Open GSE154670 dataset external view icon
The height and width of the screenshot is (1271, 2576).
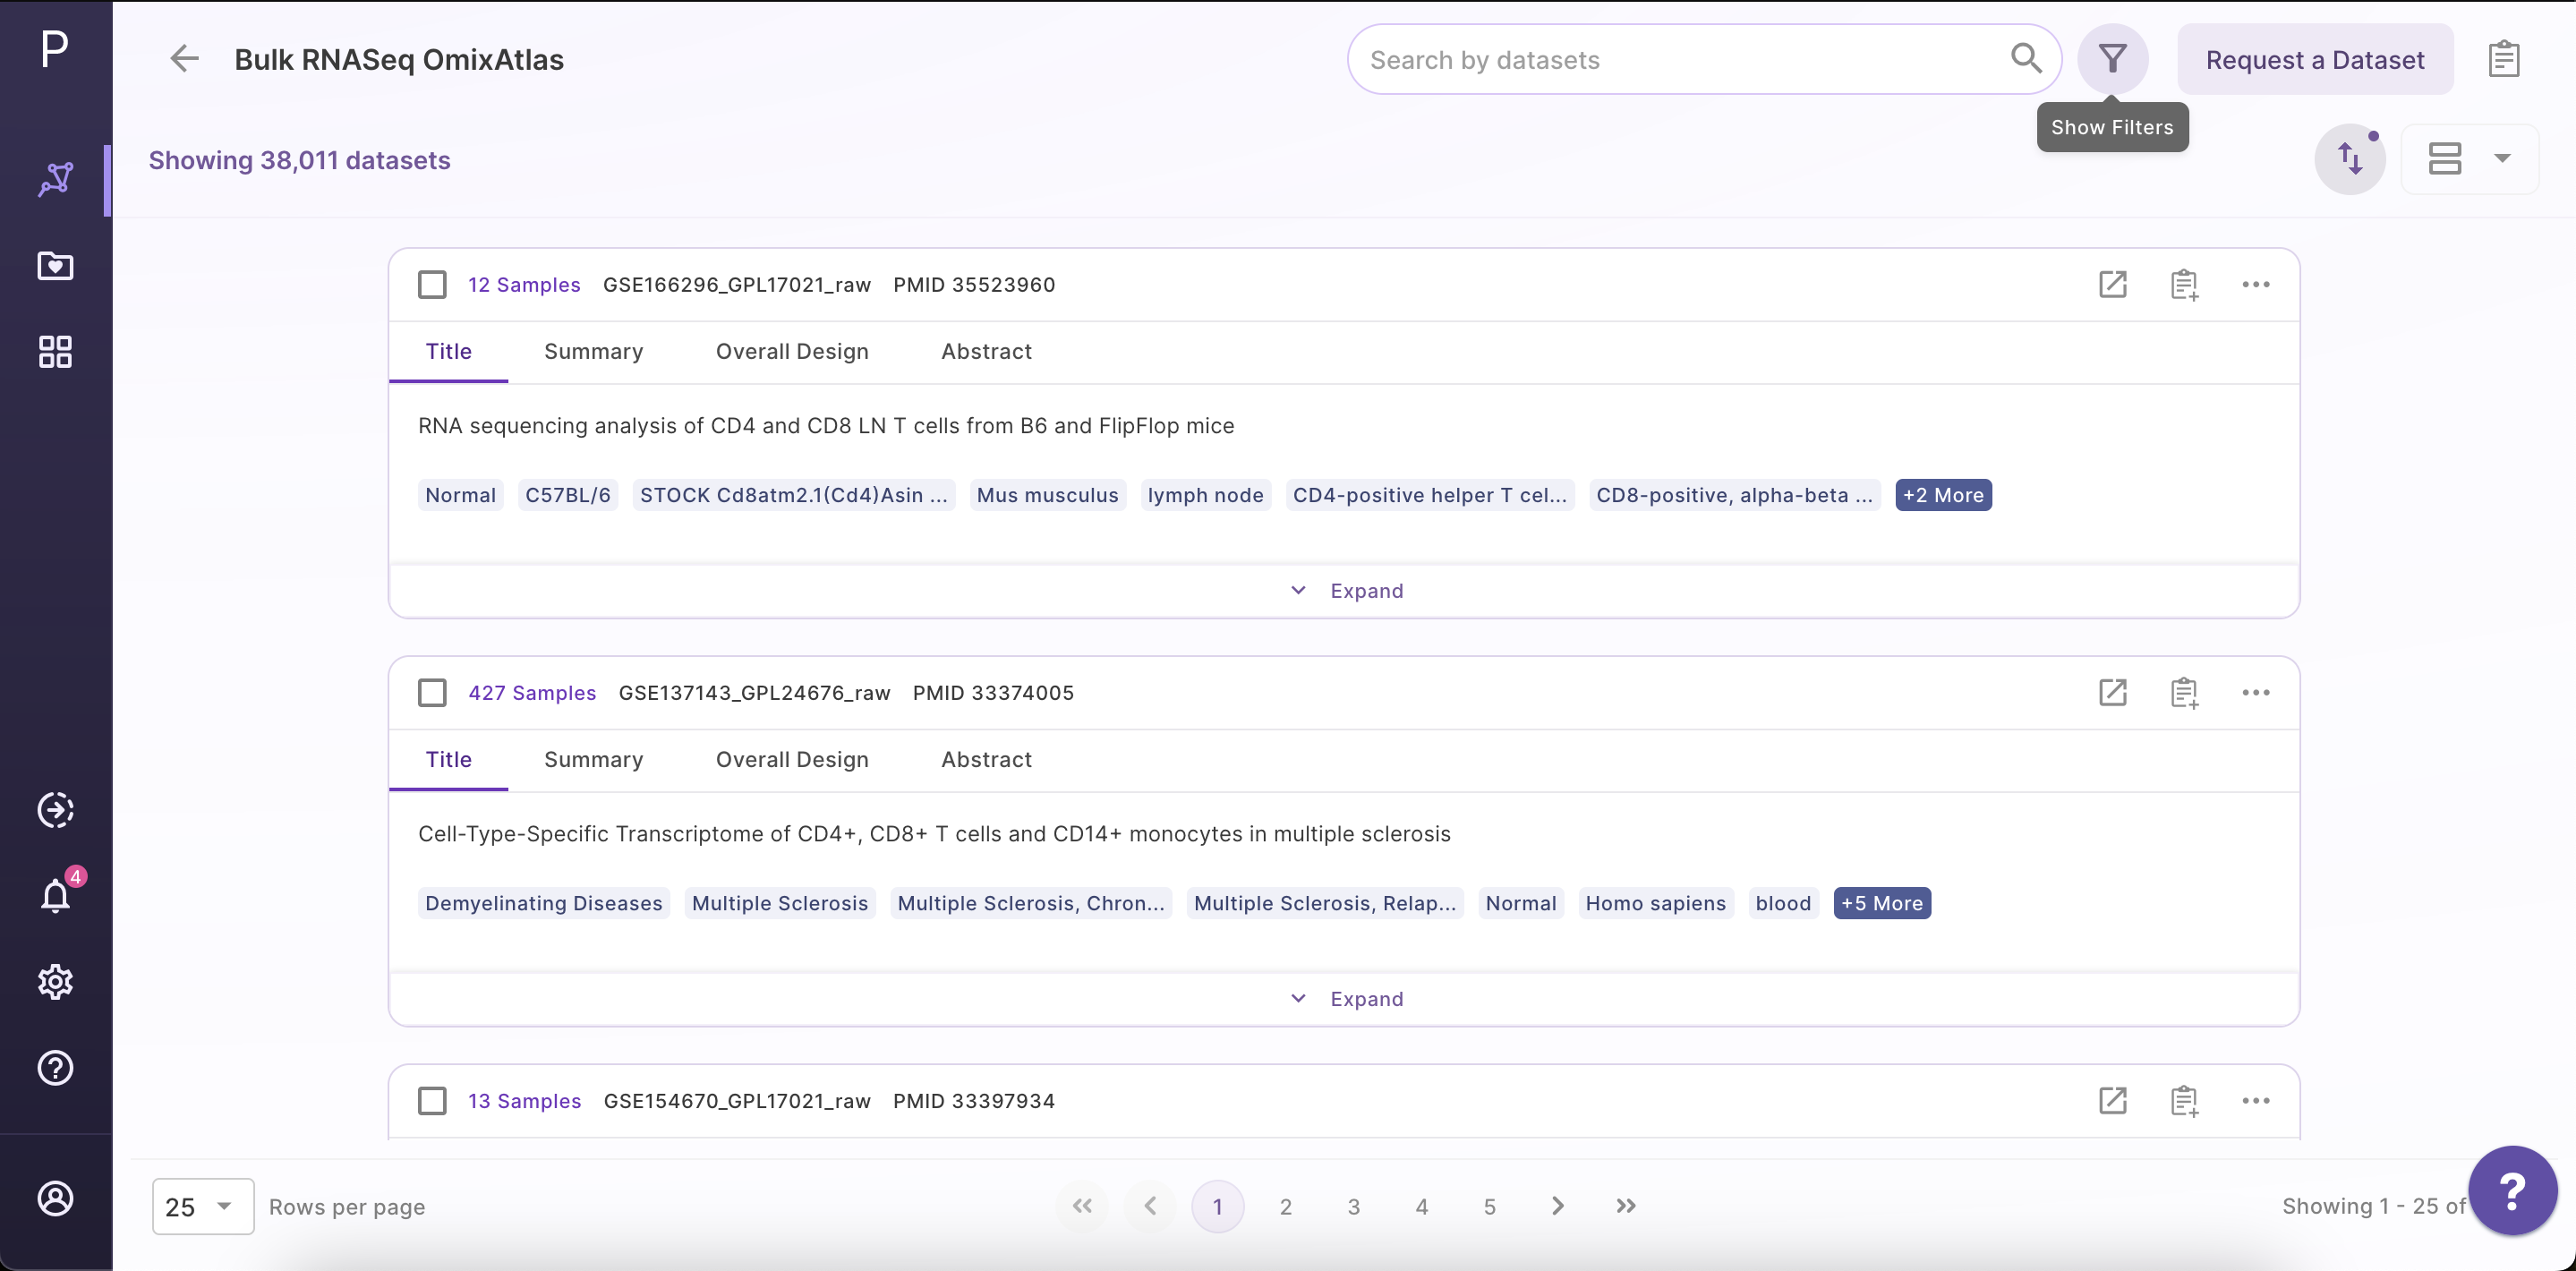tap(2112, 1100)
